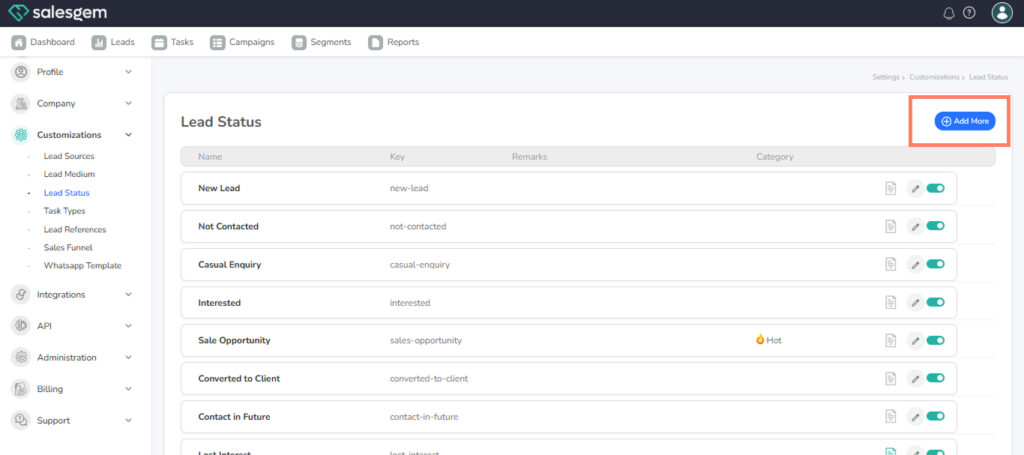The height and width of the screenshot is (455, 1024).
Task: Open the help question mark icon
Action: [x=969, y=13]
